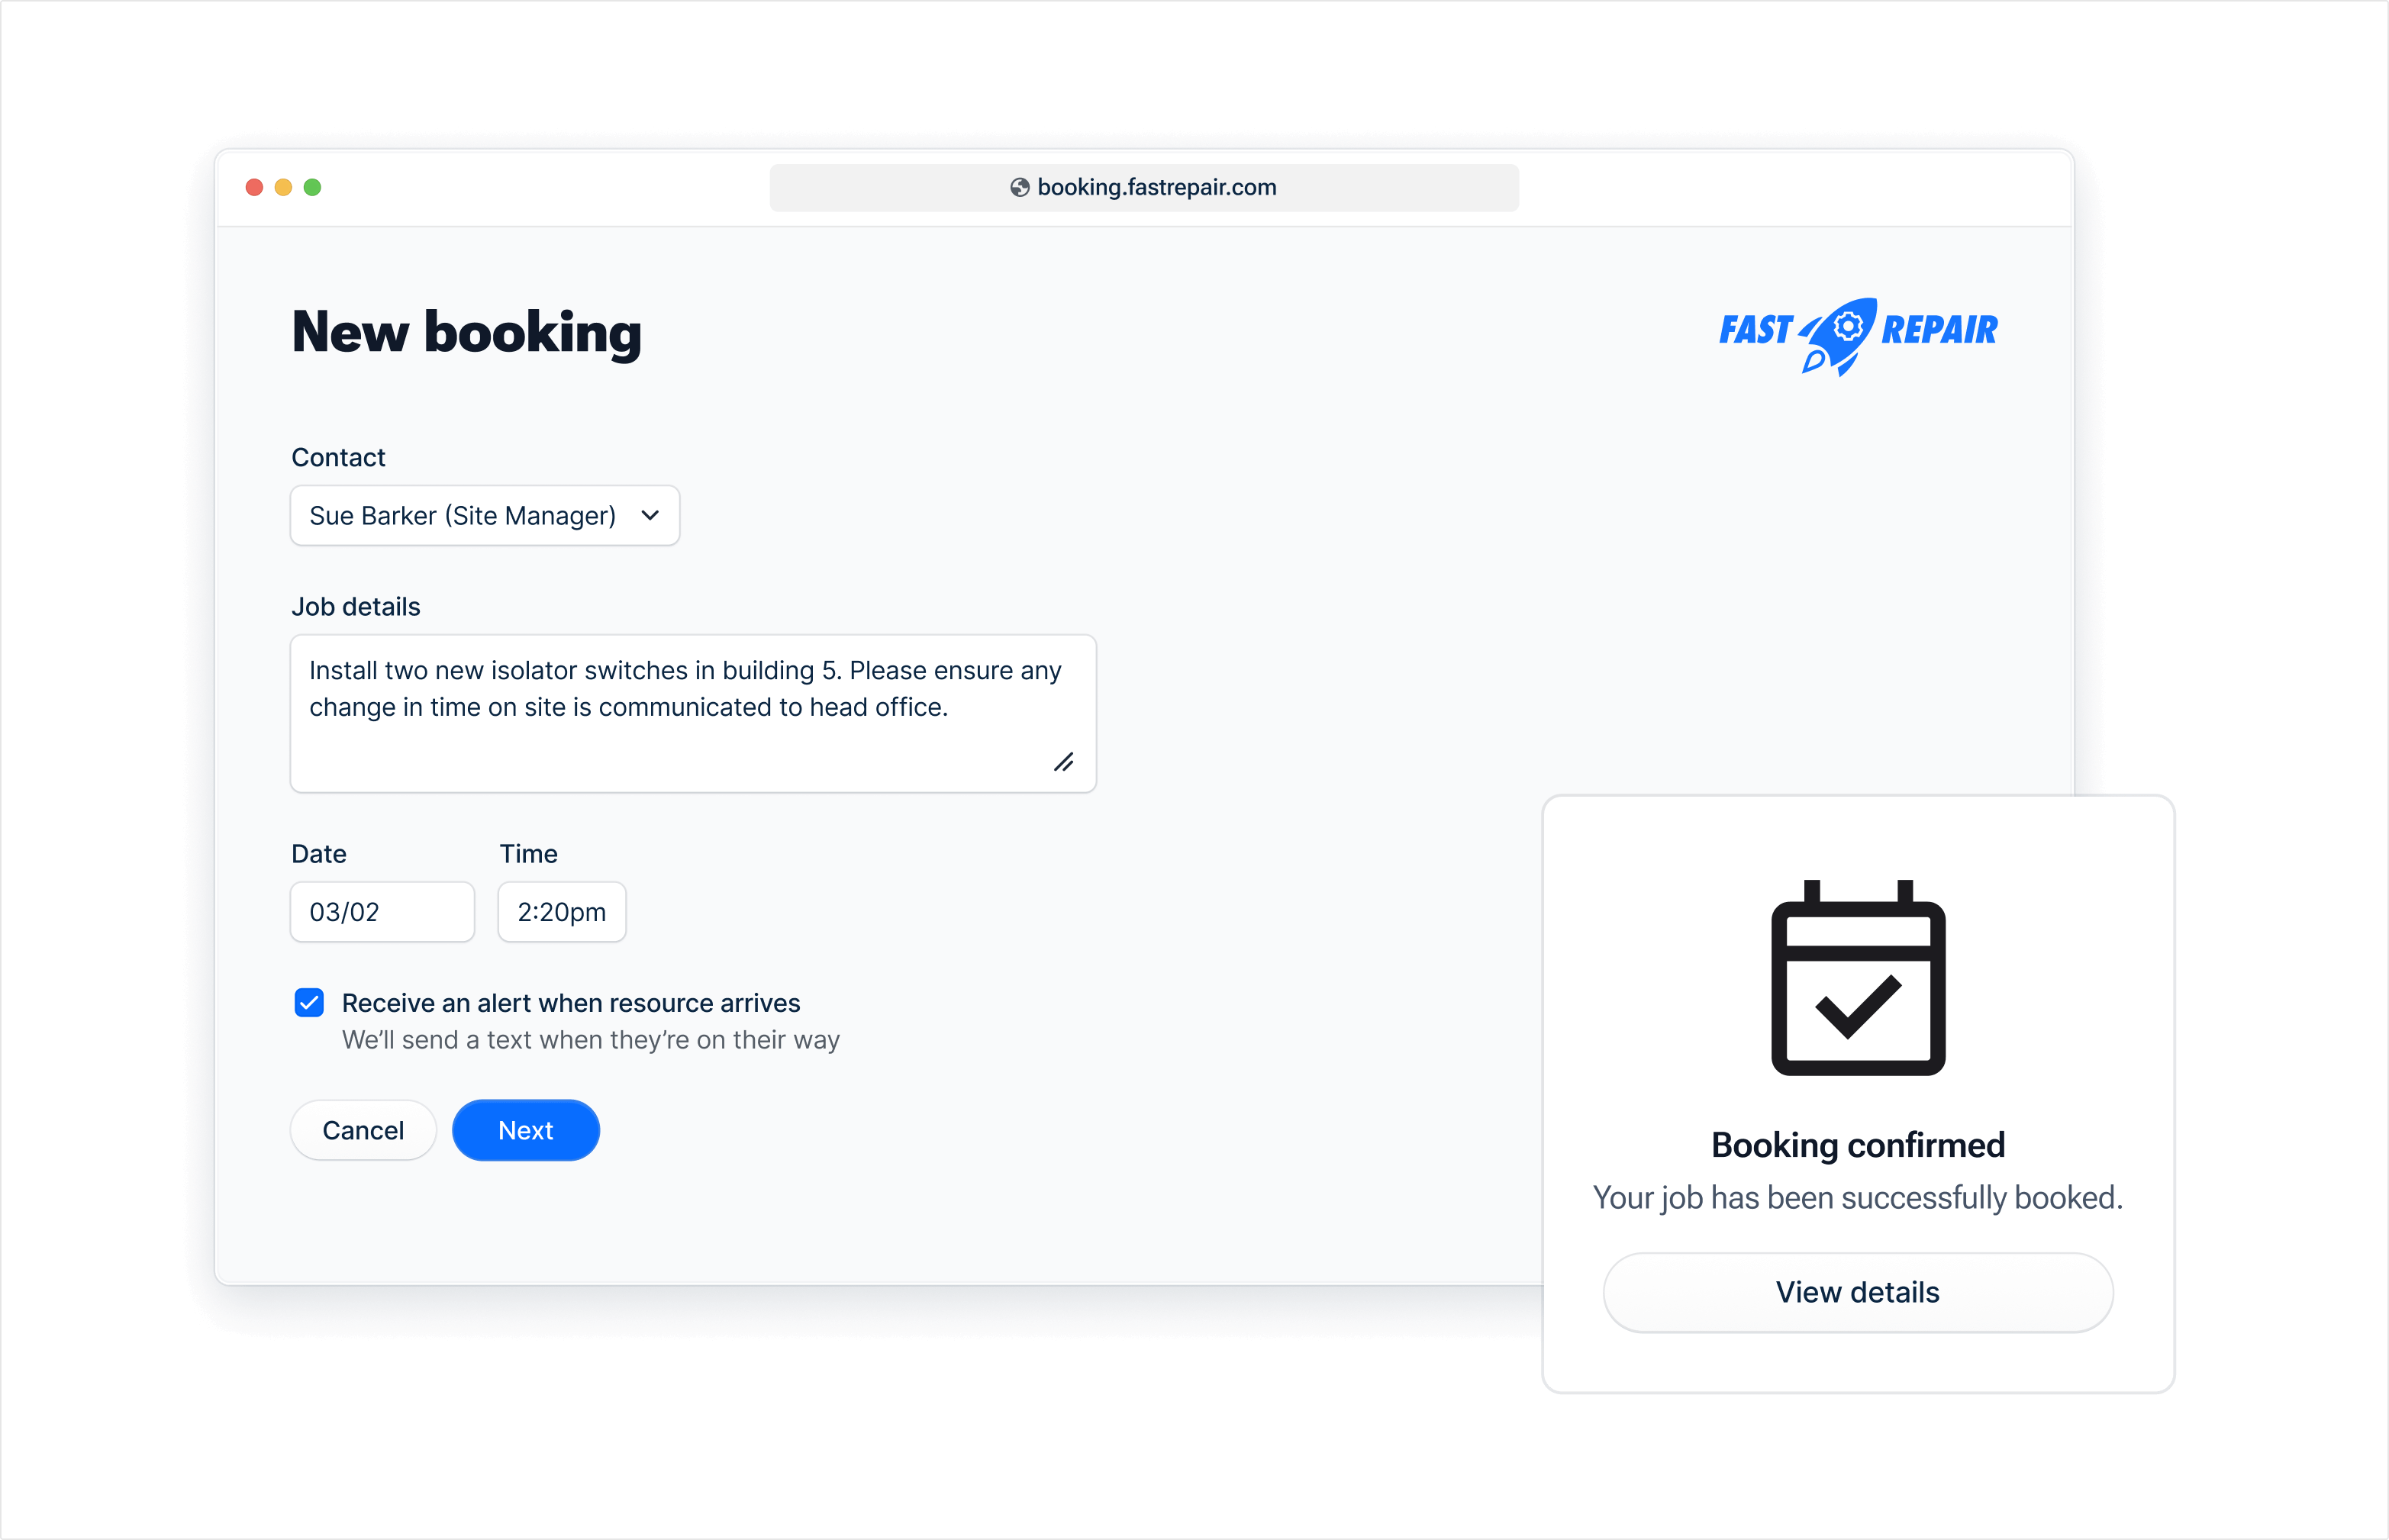
Task: Click the Time input field 2:20pm
Action: tap(561, 912)
